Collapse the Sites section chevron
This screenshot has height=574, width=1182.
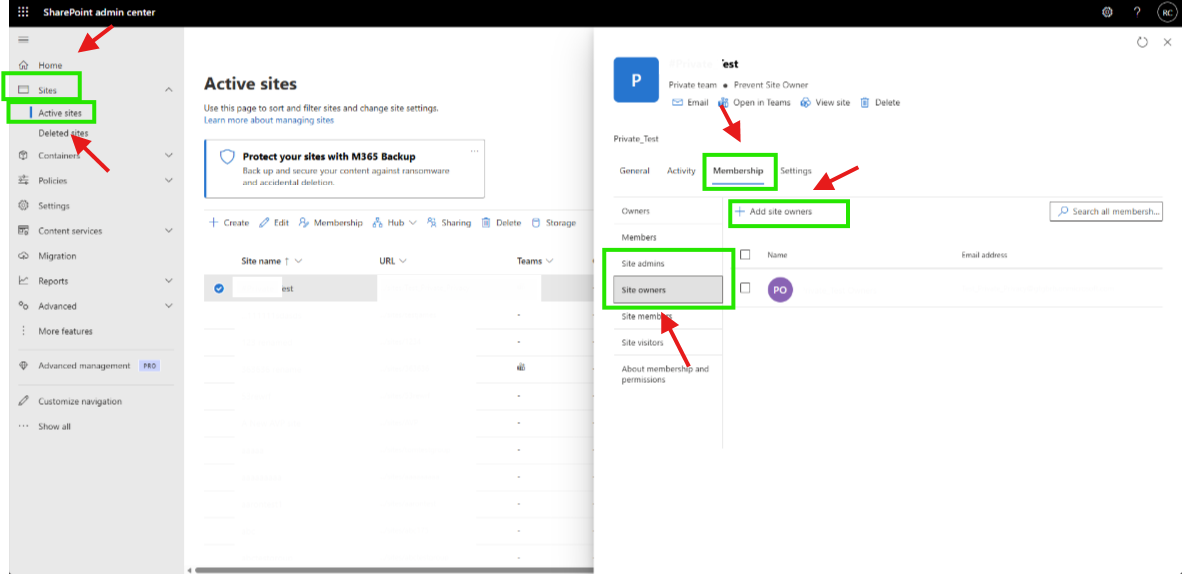click(168, 90)
